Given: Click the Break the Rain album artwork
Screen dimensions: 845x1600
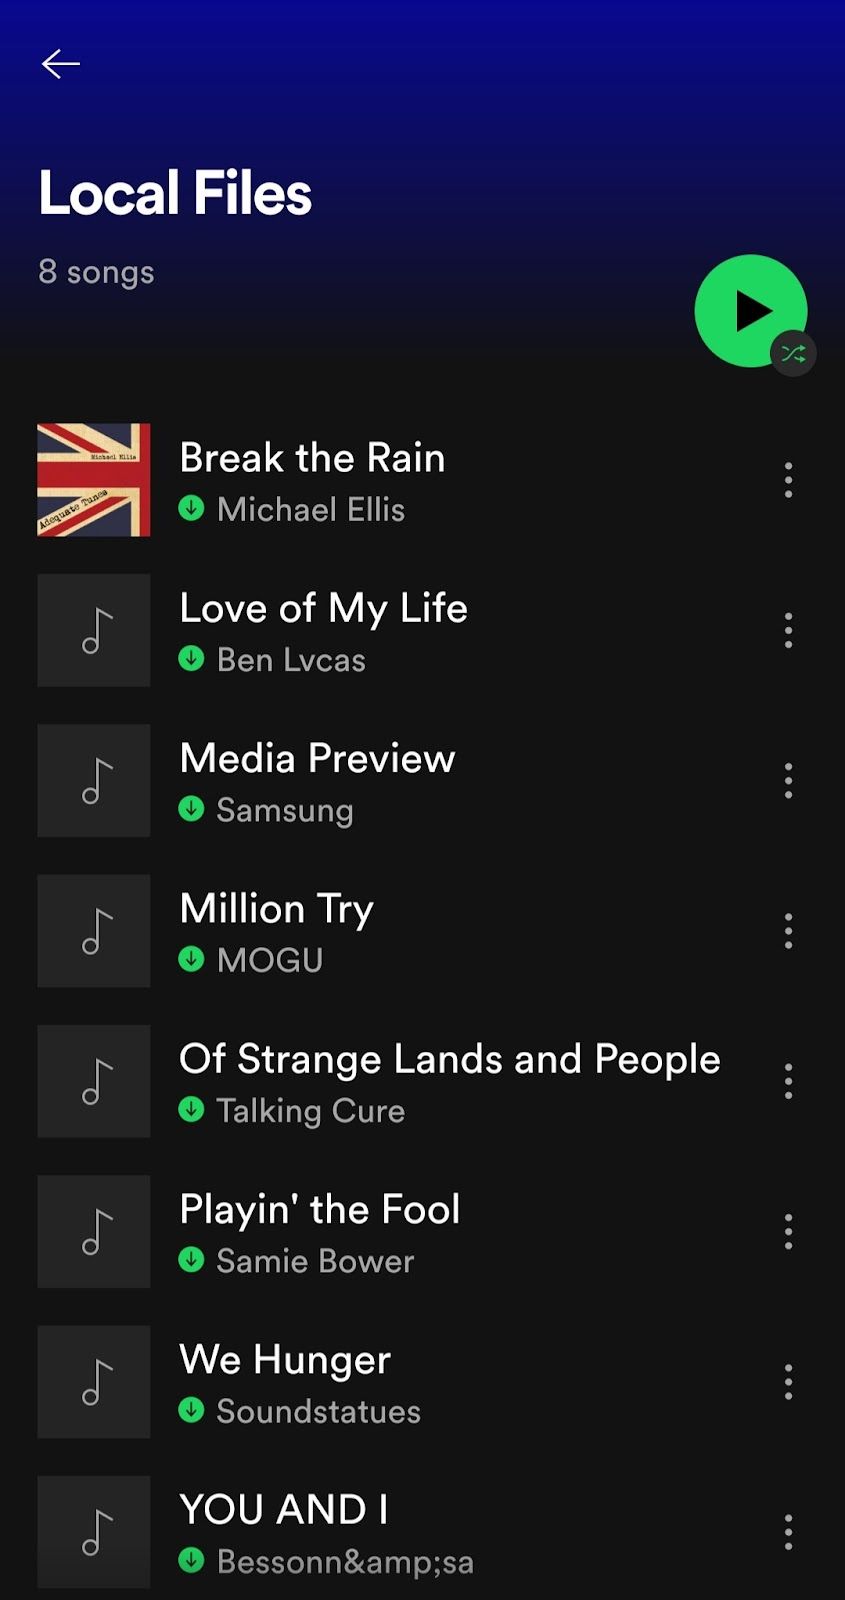Looking at the screenshot, I should coord(94,480).
